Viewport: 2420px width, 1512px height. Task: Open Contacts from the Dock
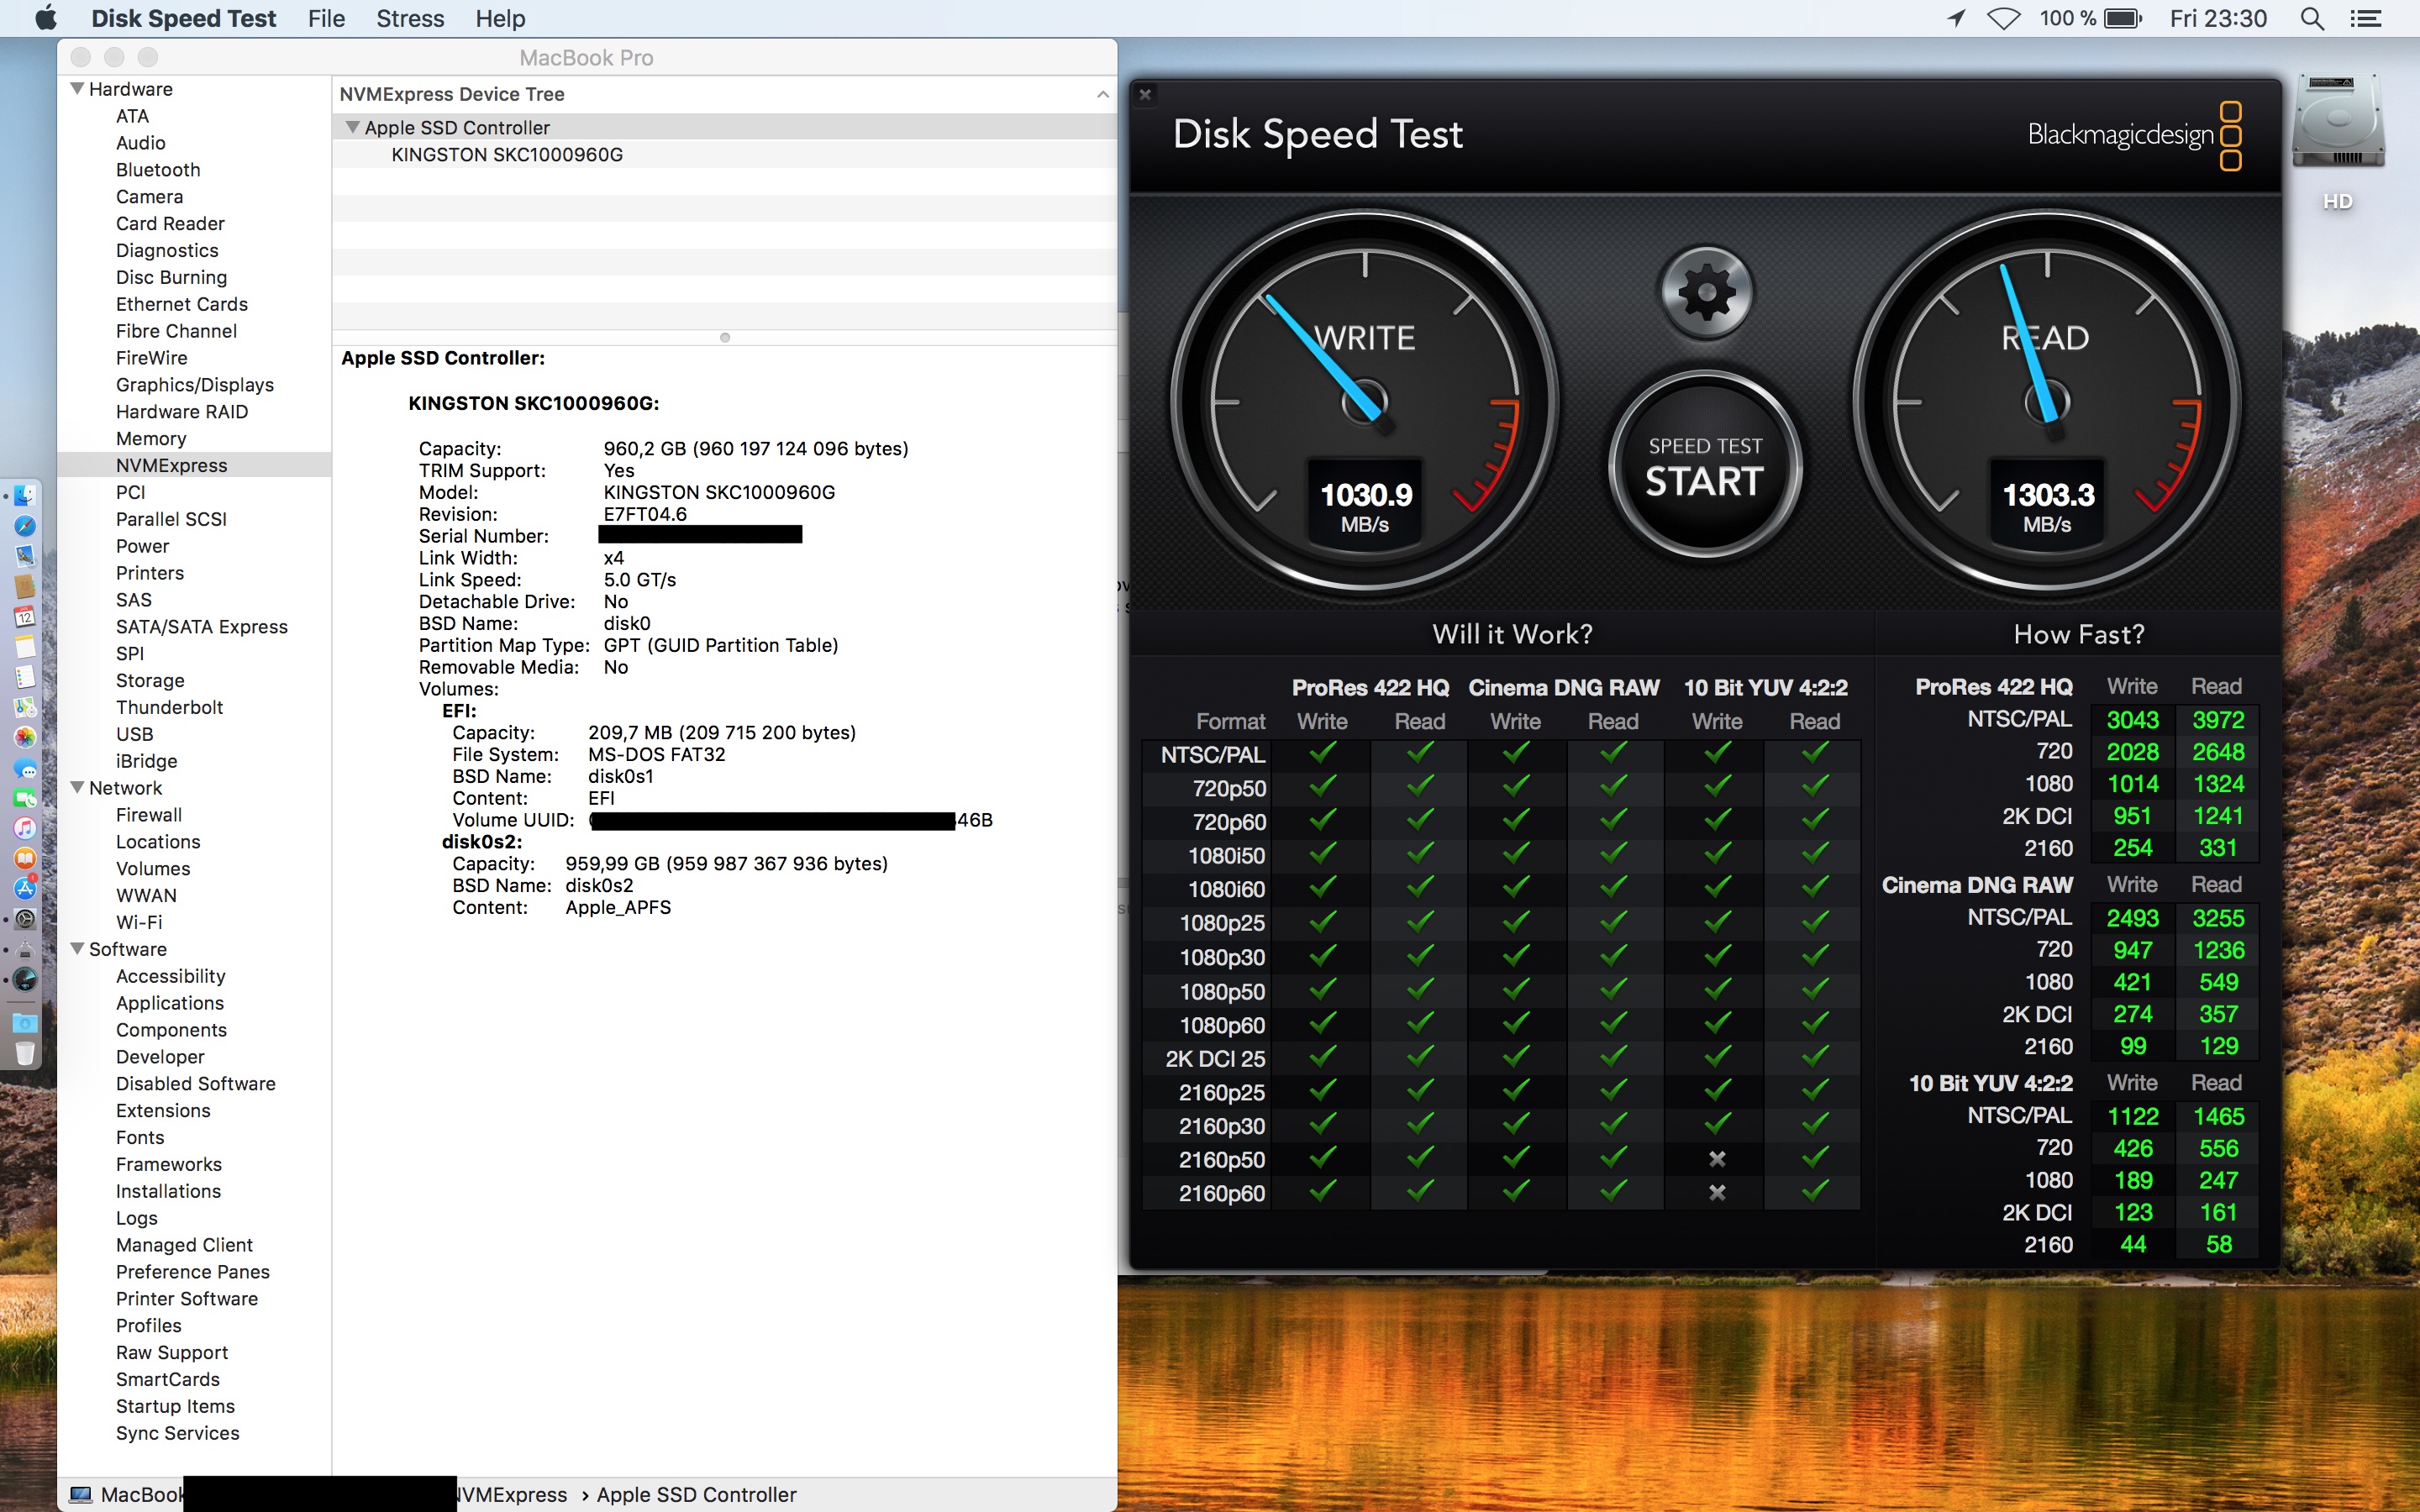(x=25, y=587)
